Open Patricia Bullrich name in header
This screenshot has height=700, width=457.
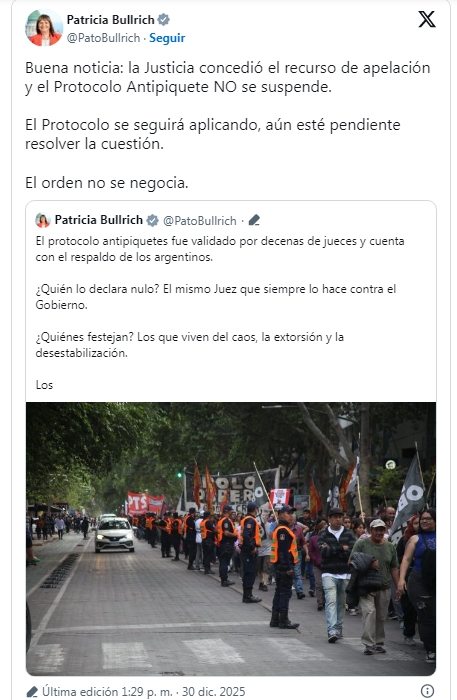(x=110, y=20)
